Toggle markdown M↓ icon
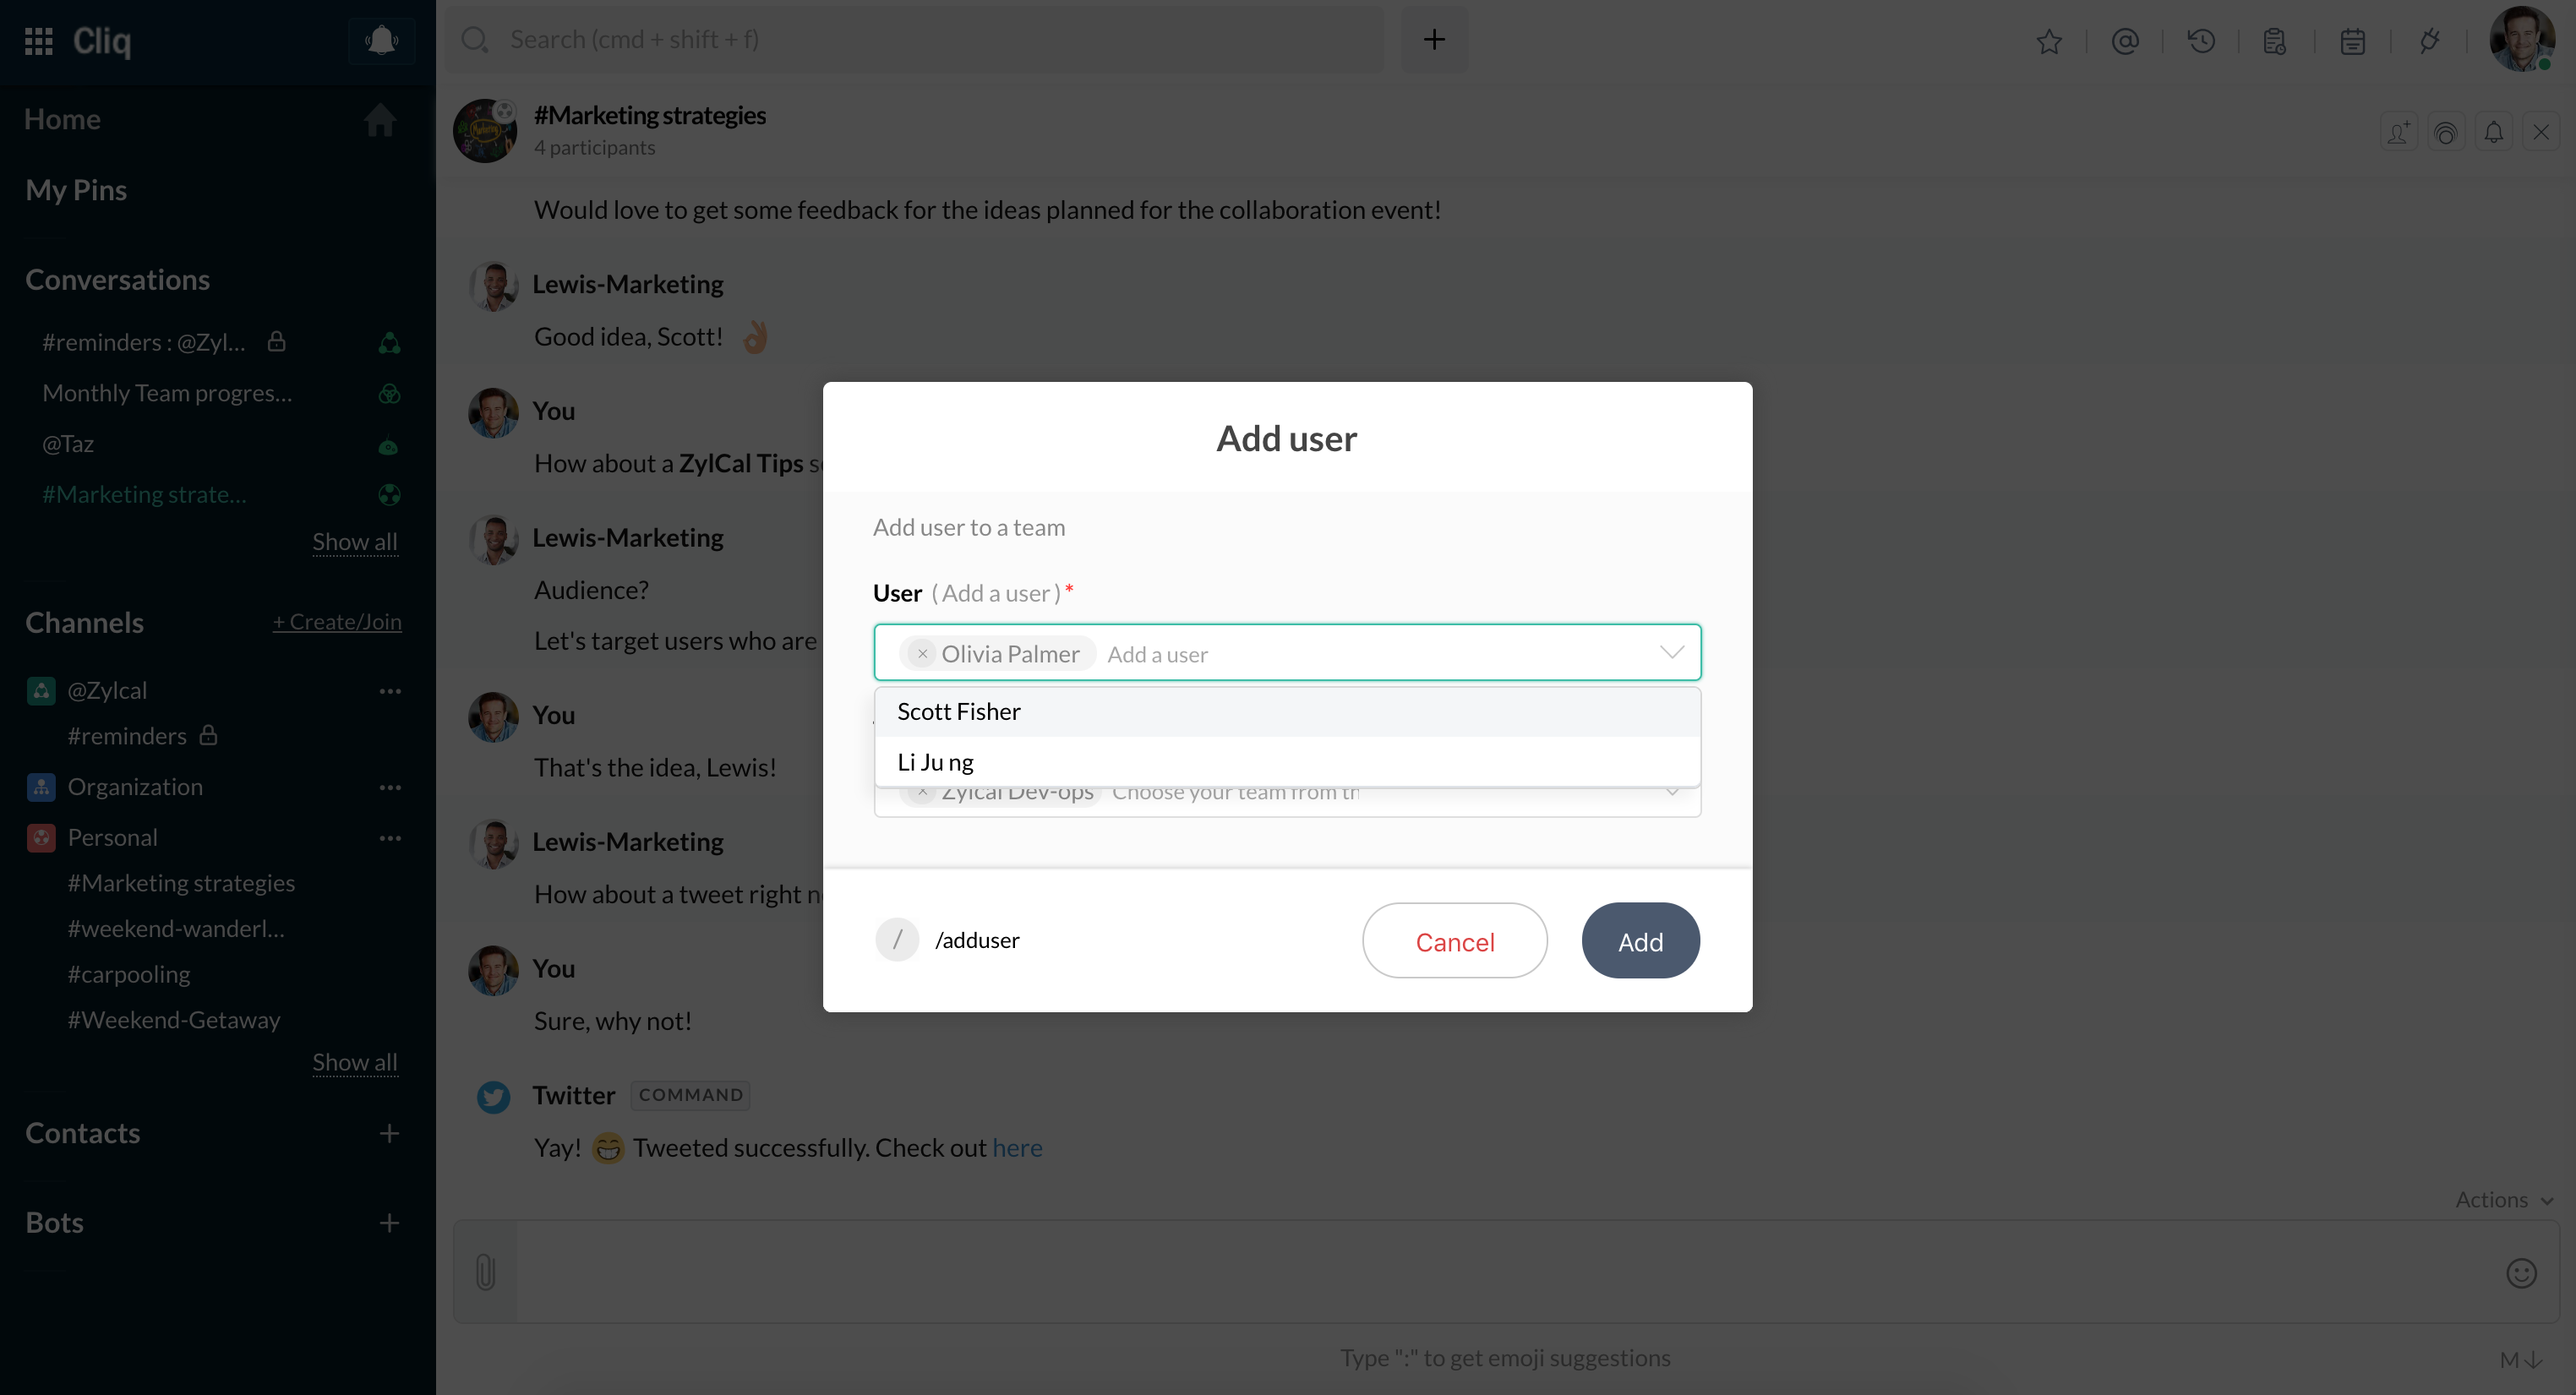 point(2520,1360)
